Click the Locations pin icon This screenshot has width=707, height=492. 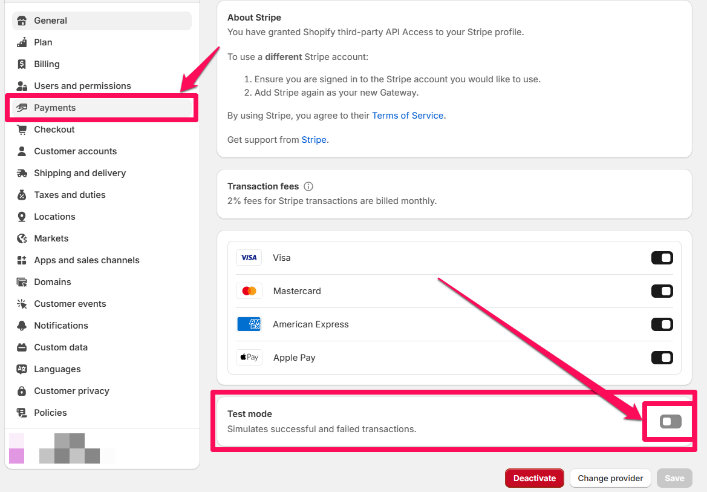(22, 217)
